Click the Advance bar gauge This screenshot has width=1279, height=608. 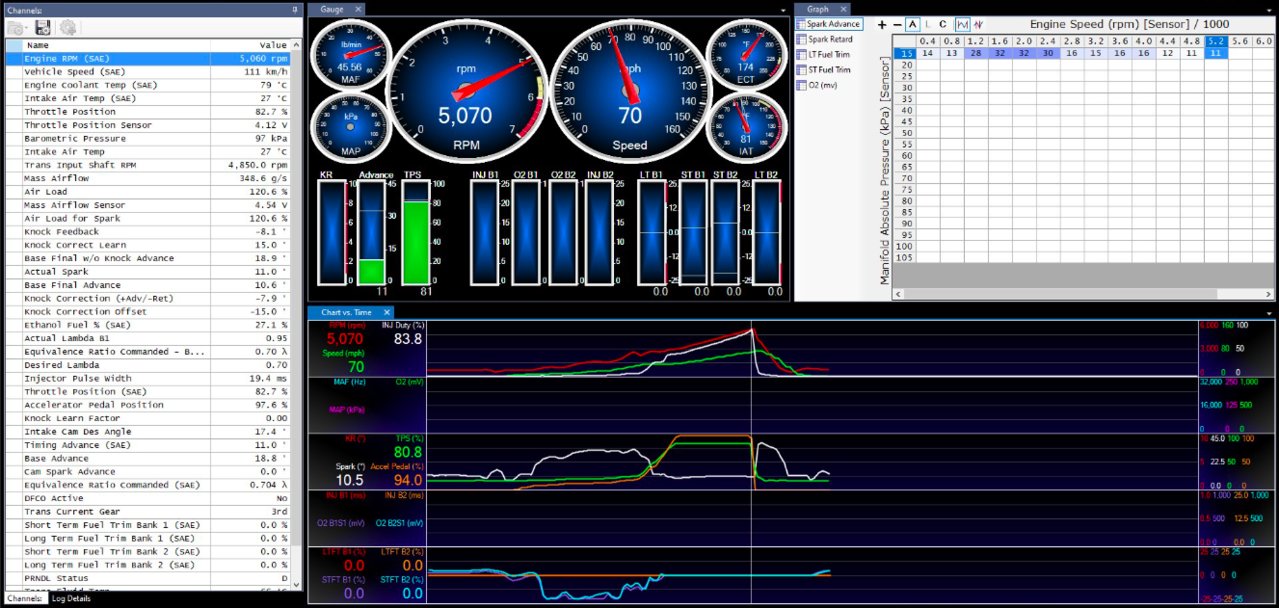[x=373, y=232]
